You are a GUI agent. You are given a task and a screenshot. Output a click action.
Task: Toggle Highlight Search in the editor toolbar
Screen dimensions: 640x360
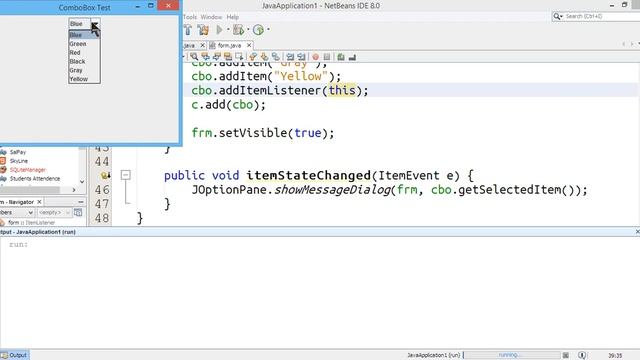coord(228,57)
